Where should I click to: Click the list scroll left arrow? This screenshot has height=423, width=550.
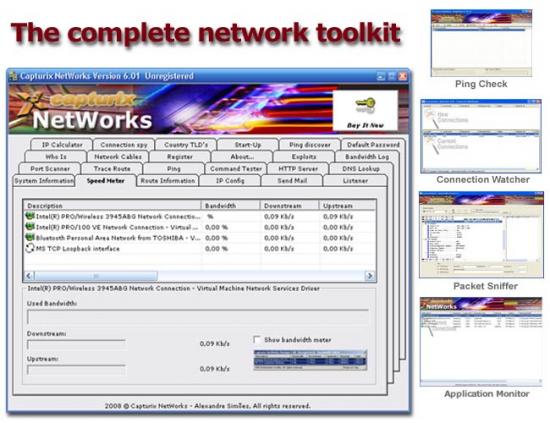click(x=29, y=276)
